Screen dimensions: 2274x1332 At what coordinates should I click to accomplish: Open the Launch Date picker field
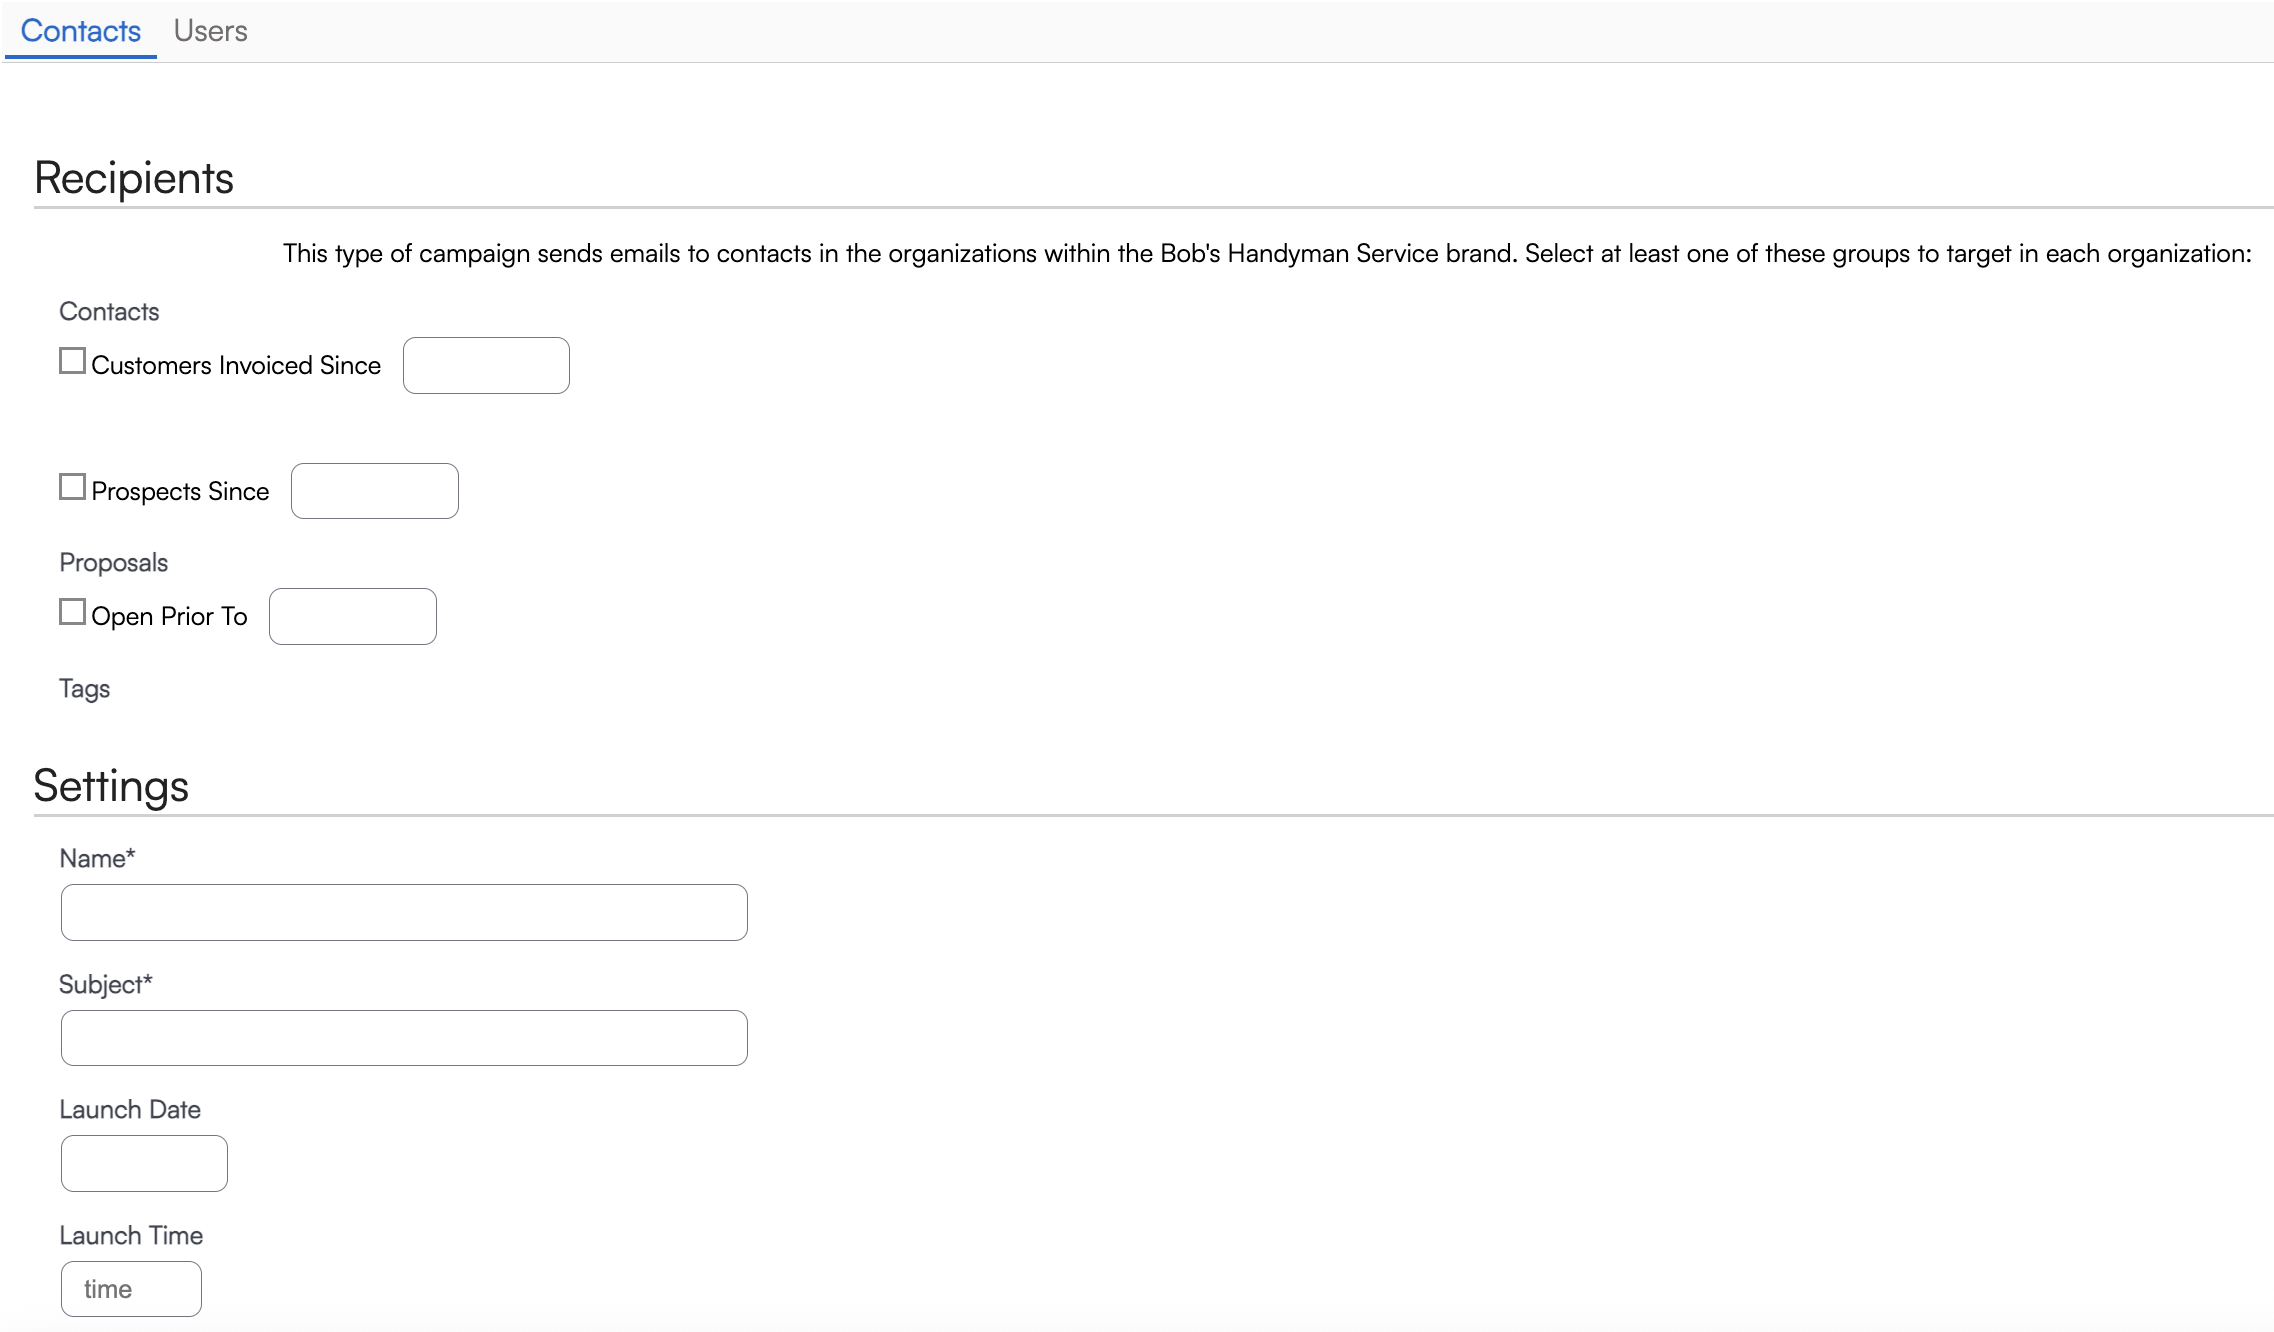144,1163
